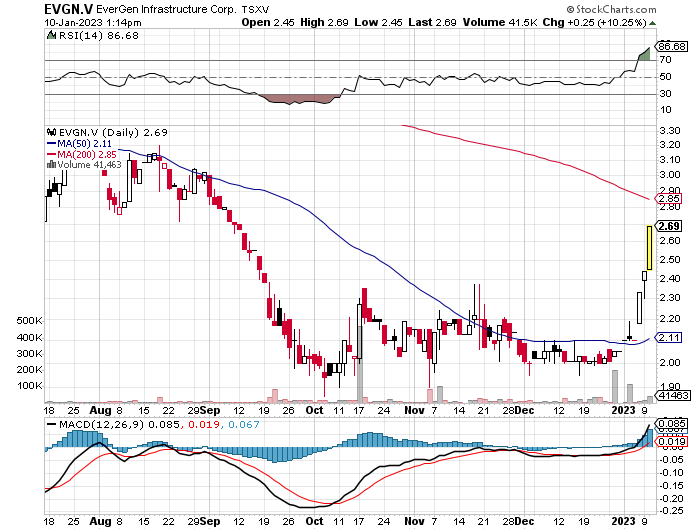Screen dimensions: 700x530
Task: Click the MA(200) 2.85 legend entry
Action: tap(82, 154)
